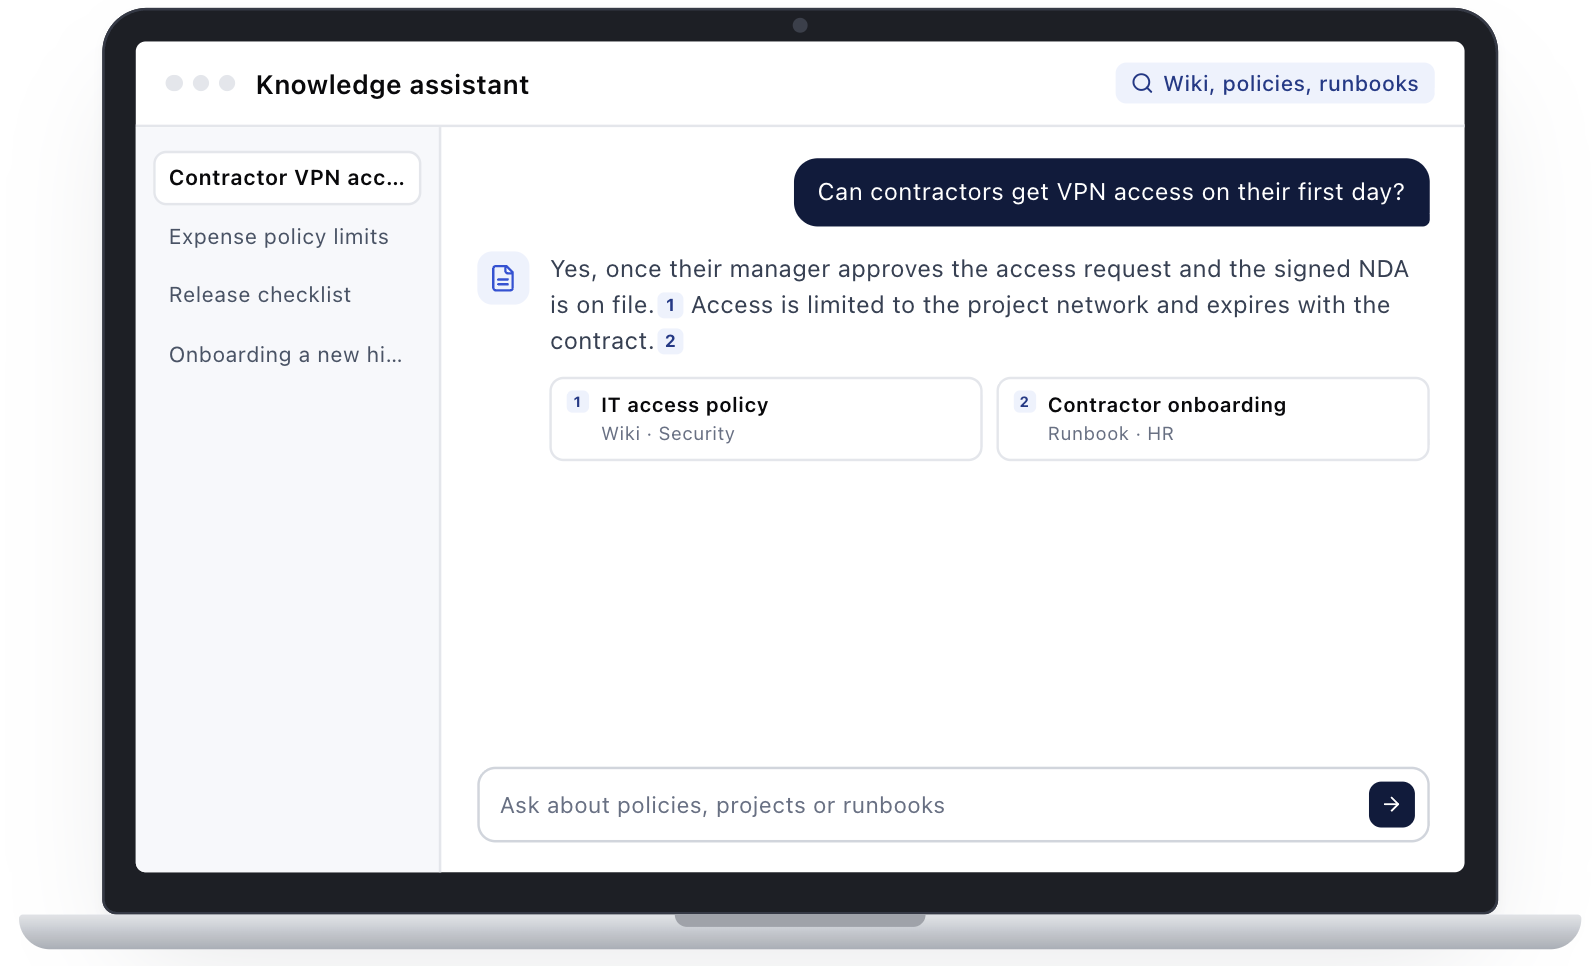Open the Release checklist conversation

click(x=260, y=295)
